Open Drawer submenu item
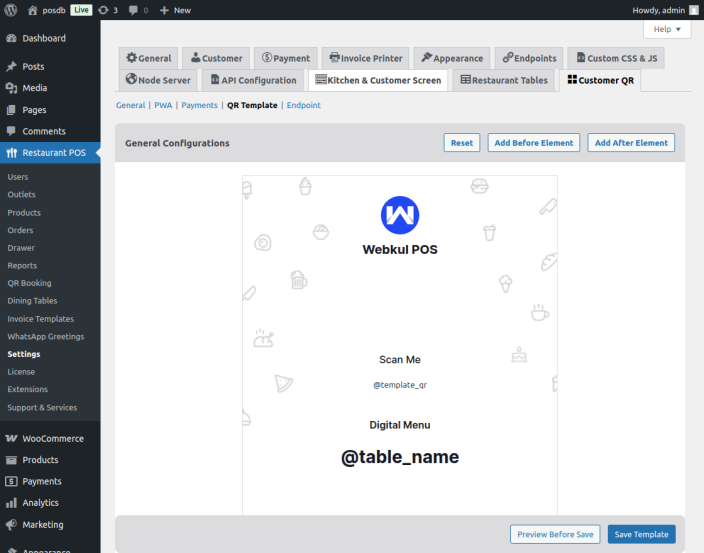The height and width of the screenshot is (553, 704). click(x=21, y=248)
